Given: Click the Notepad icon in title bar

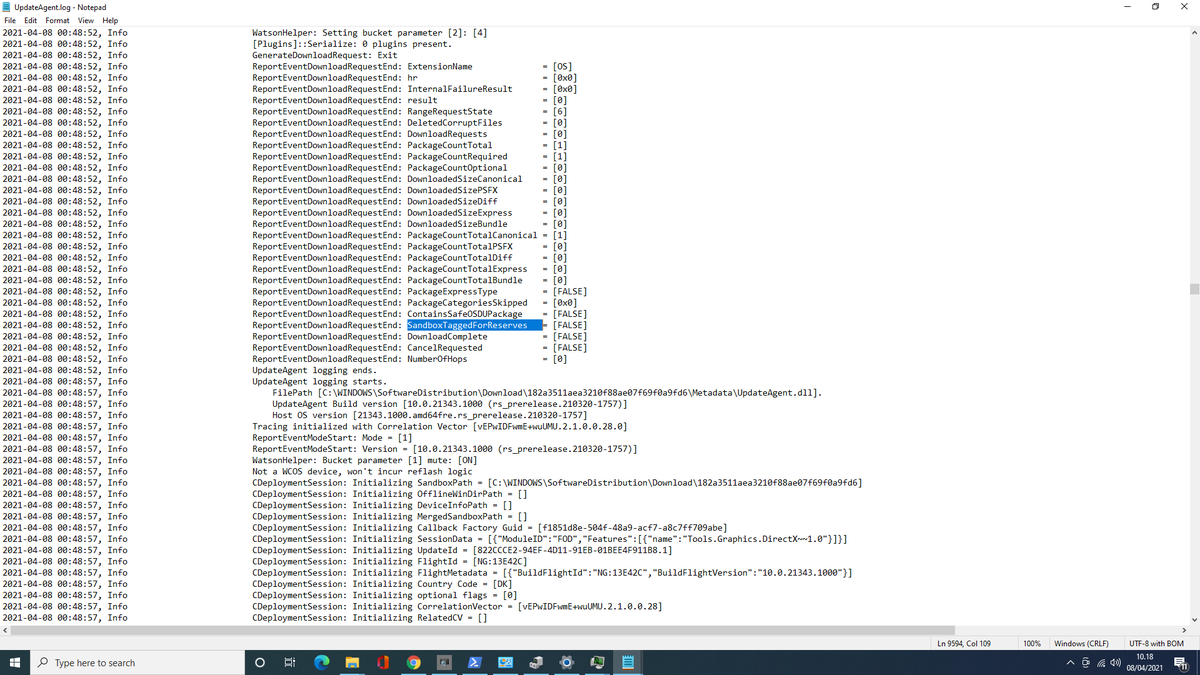Looking at the screenshot, I should point(7,7).
